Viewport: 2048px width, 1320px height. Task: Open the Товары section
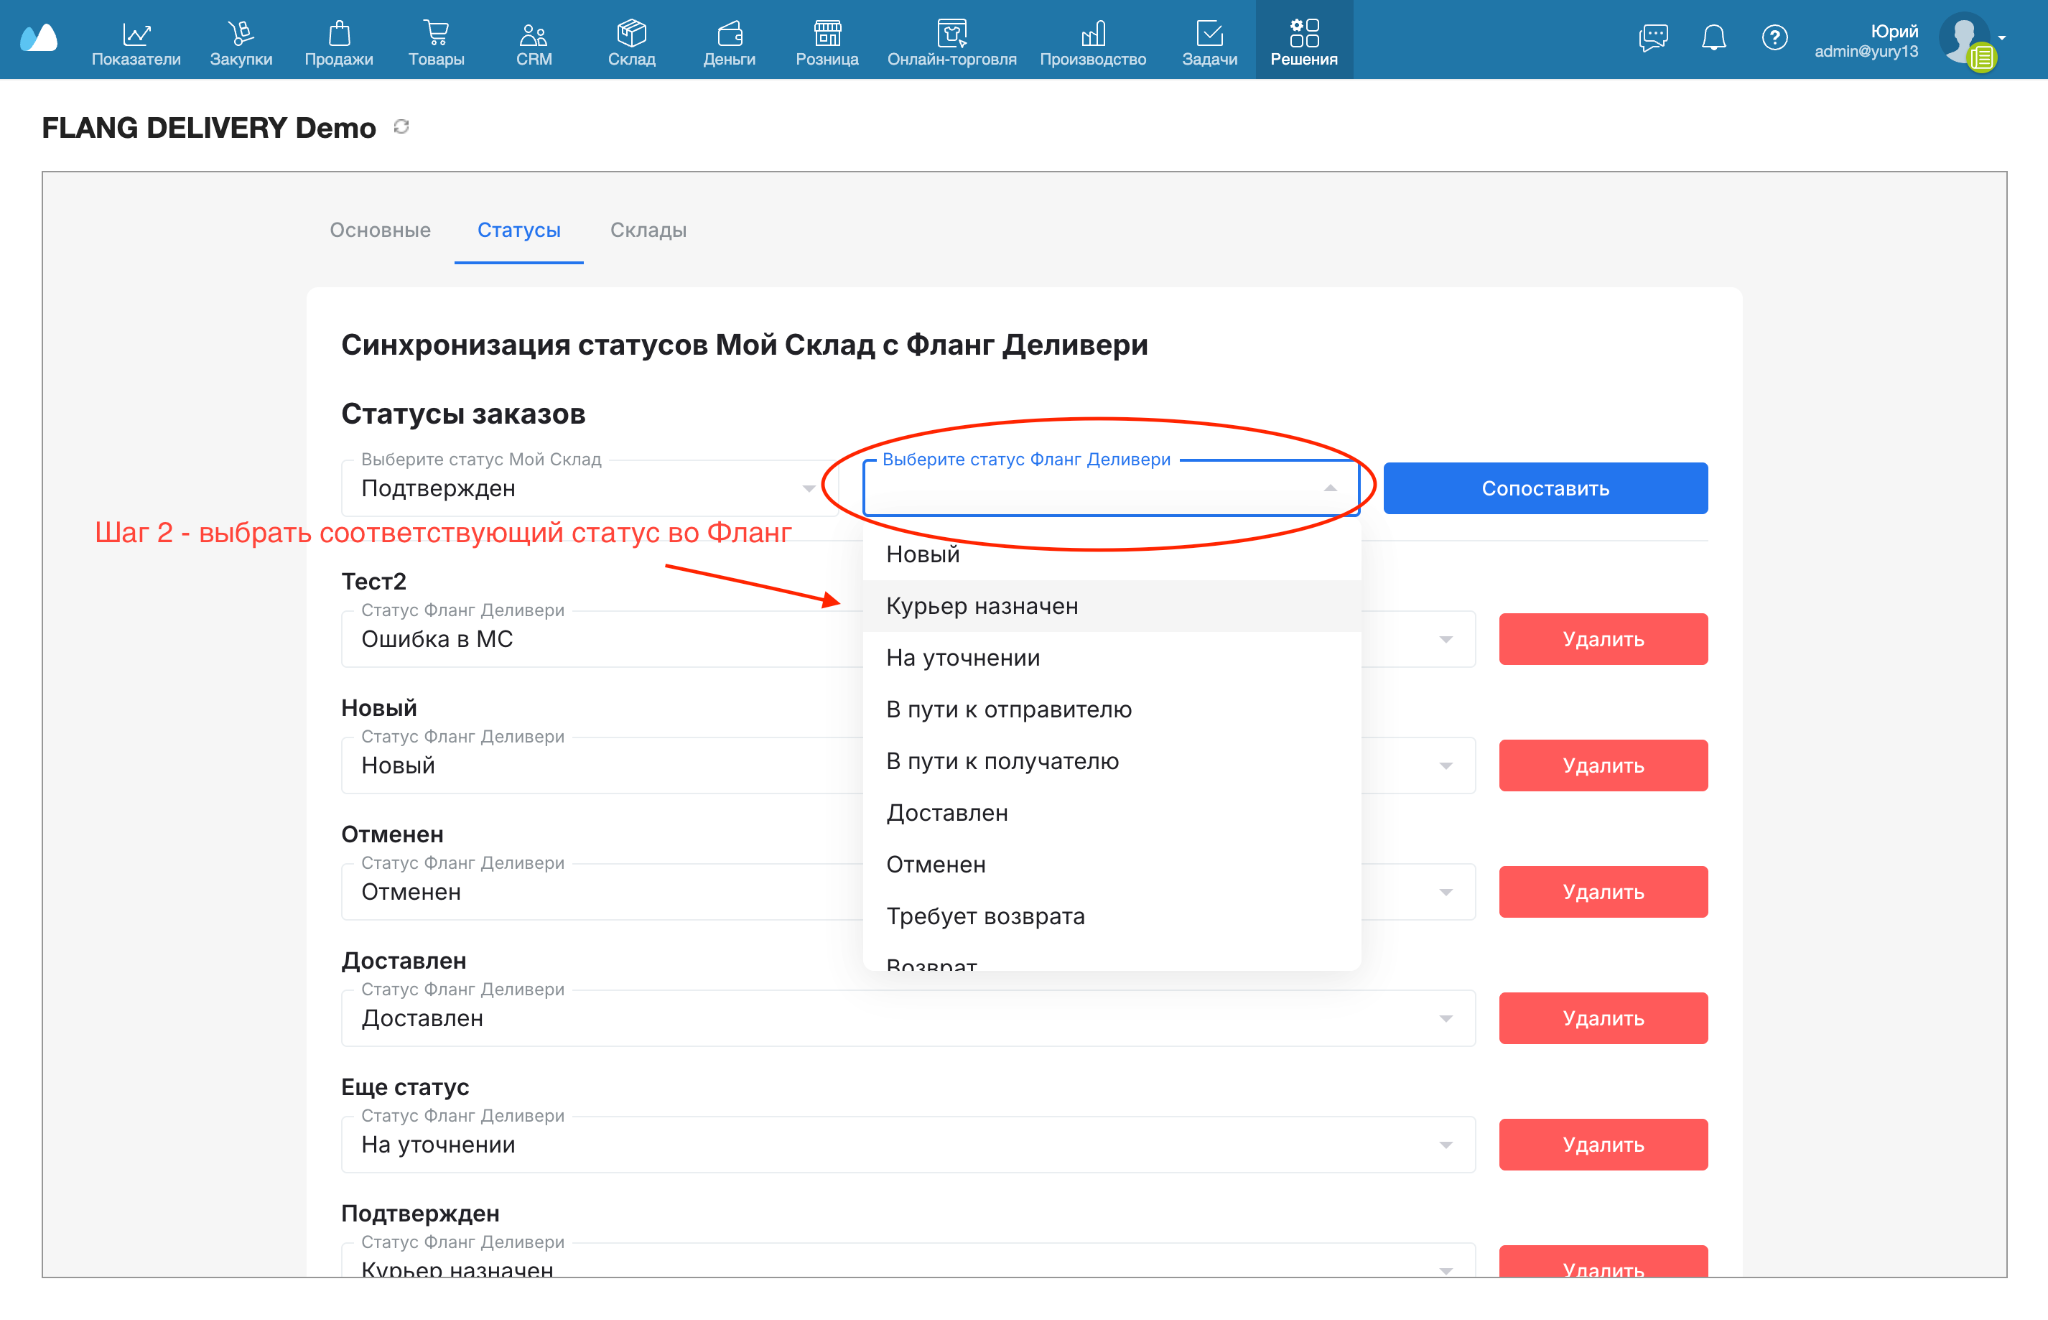coord(436,44)
